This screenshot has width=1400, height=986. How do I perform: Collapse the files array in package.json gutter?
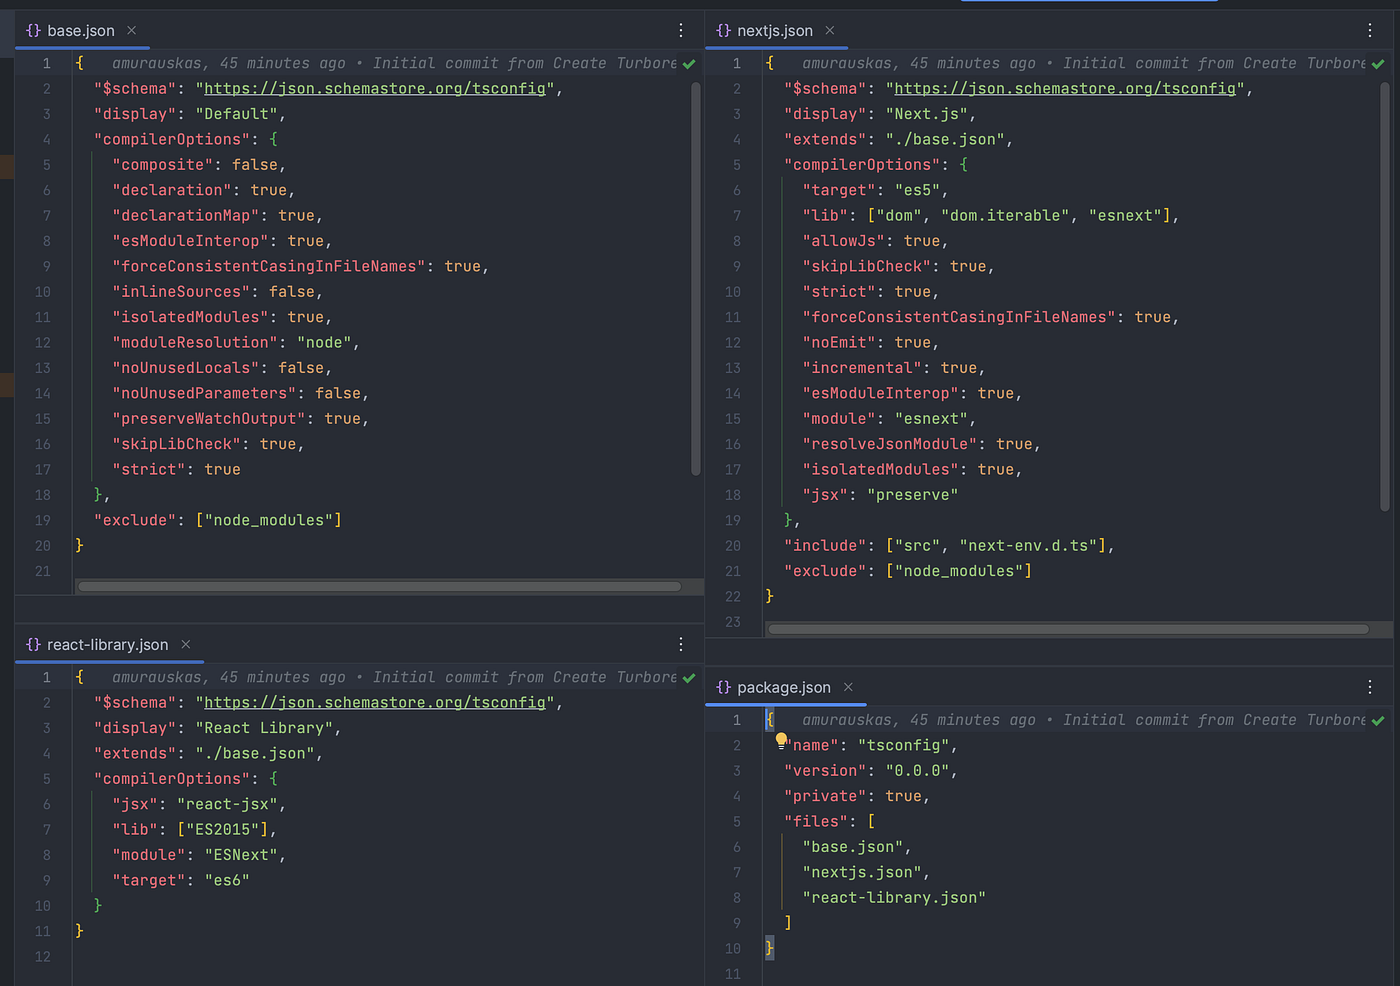pos(755,822)
